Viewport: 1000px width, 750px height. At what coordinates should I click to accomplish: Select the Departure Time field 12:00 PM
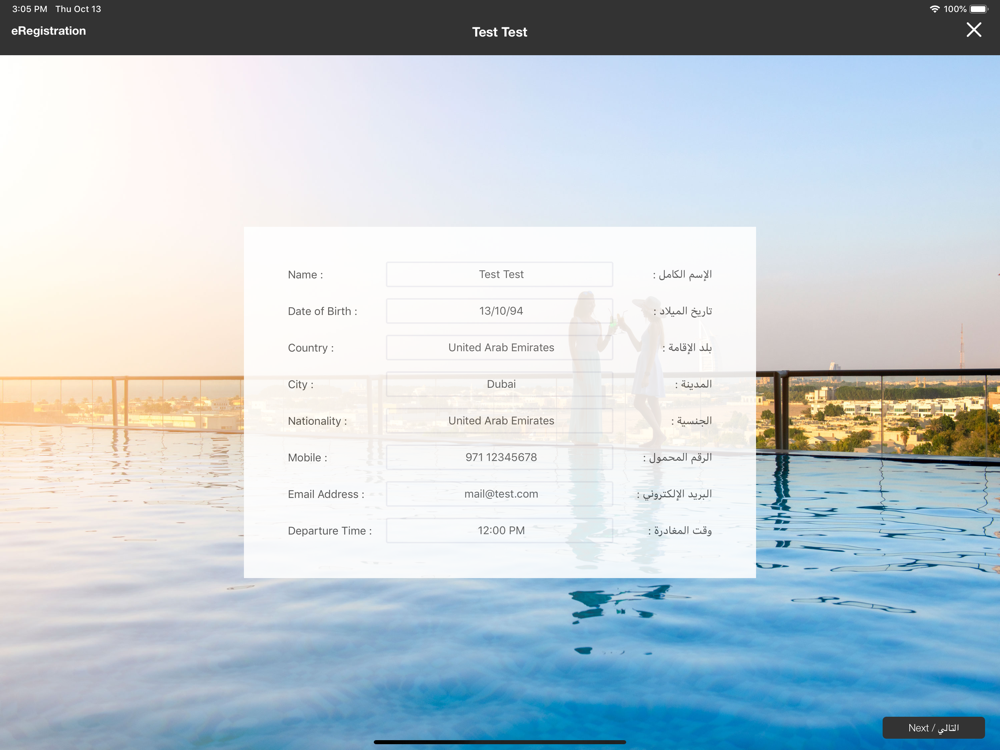(x=499, y=531)
